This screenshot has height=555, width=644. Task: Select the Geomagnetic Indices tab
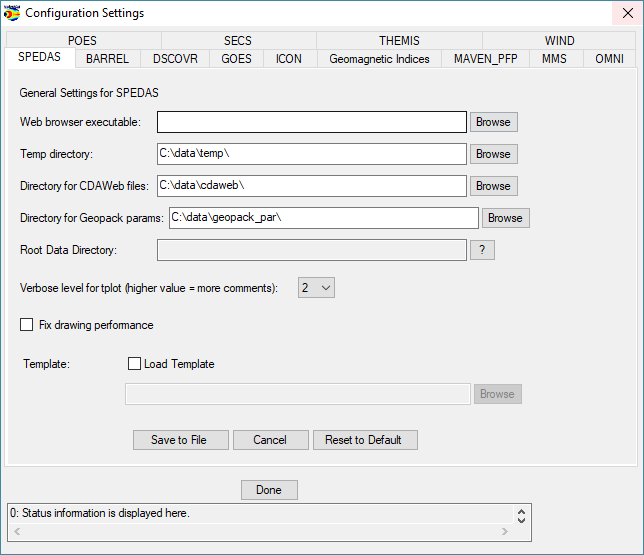click(379, 59)
